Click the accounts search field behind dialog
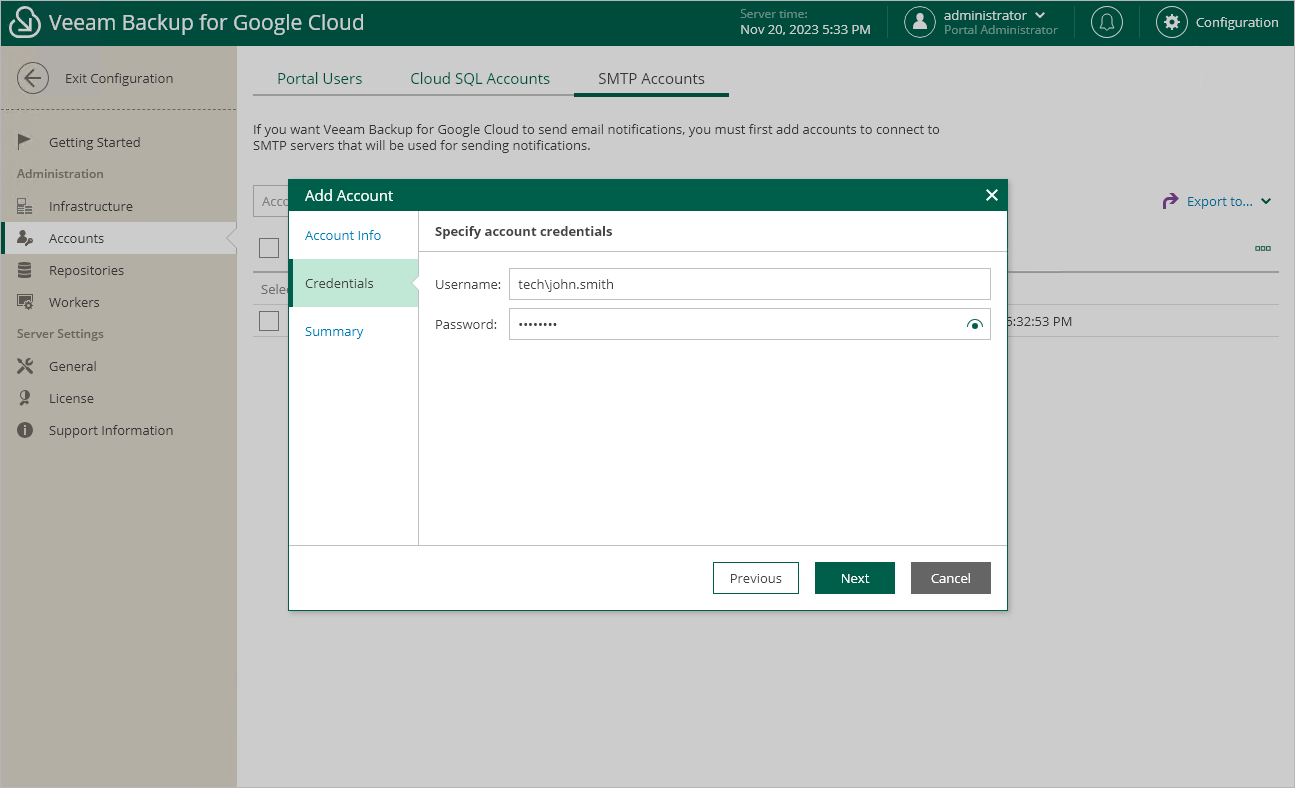 pyautogui.click(x=271, y=201)
